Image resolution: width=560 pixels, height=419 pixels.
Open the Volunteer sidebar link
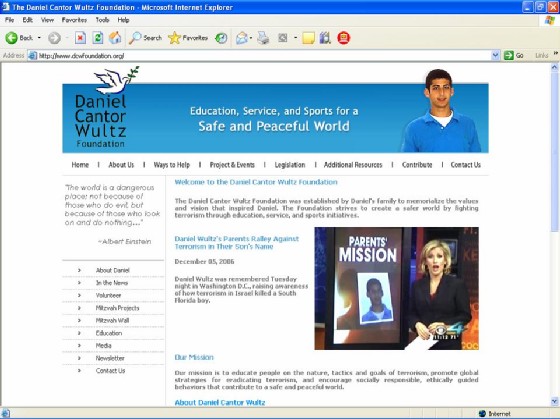[x=108, y=295]
